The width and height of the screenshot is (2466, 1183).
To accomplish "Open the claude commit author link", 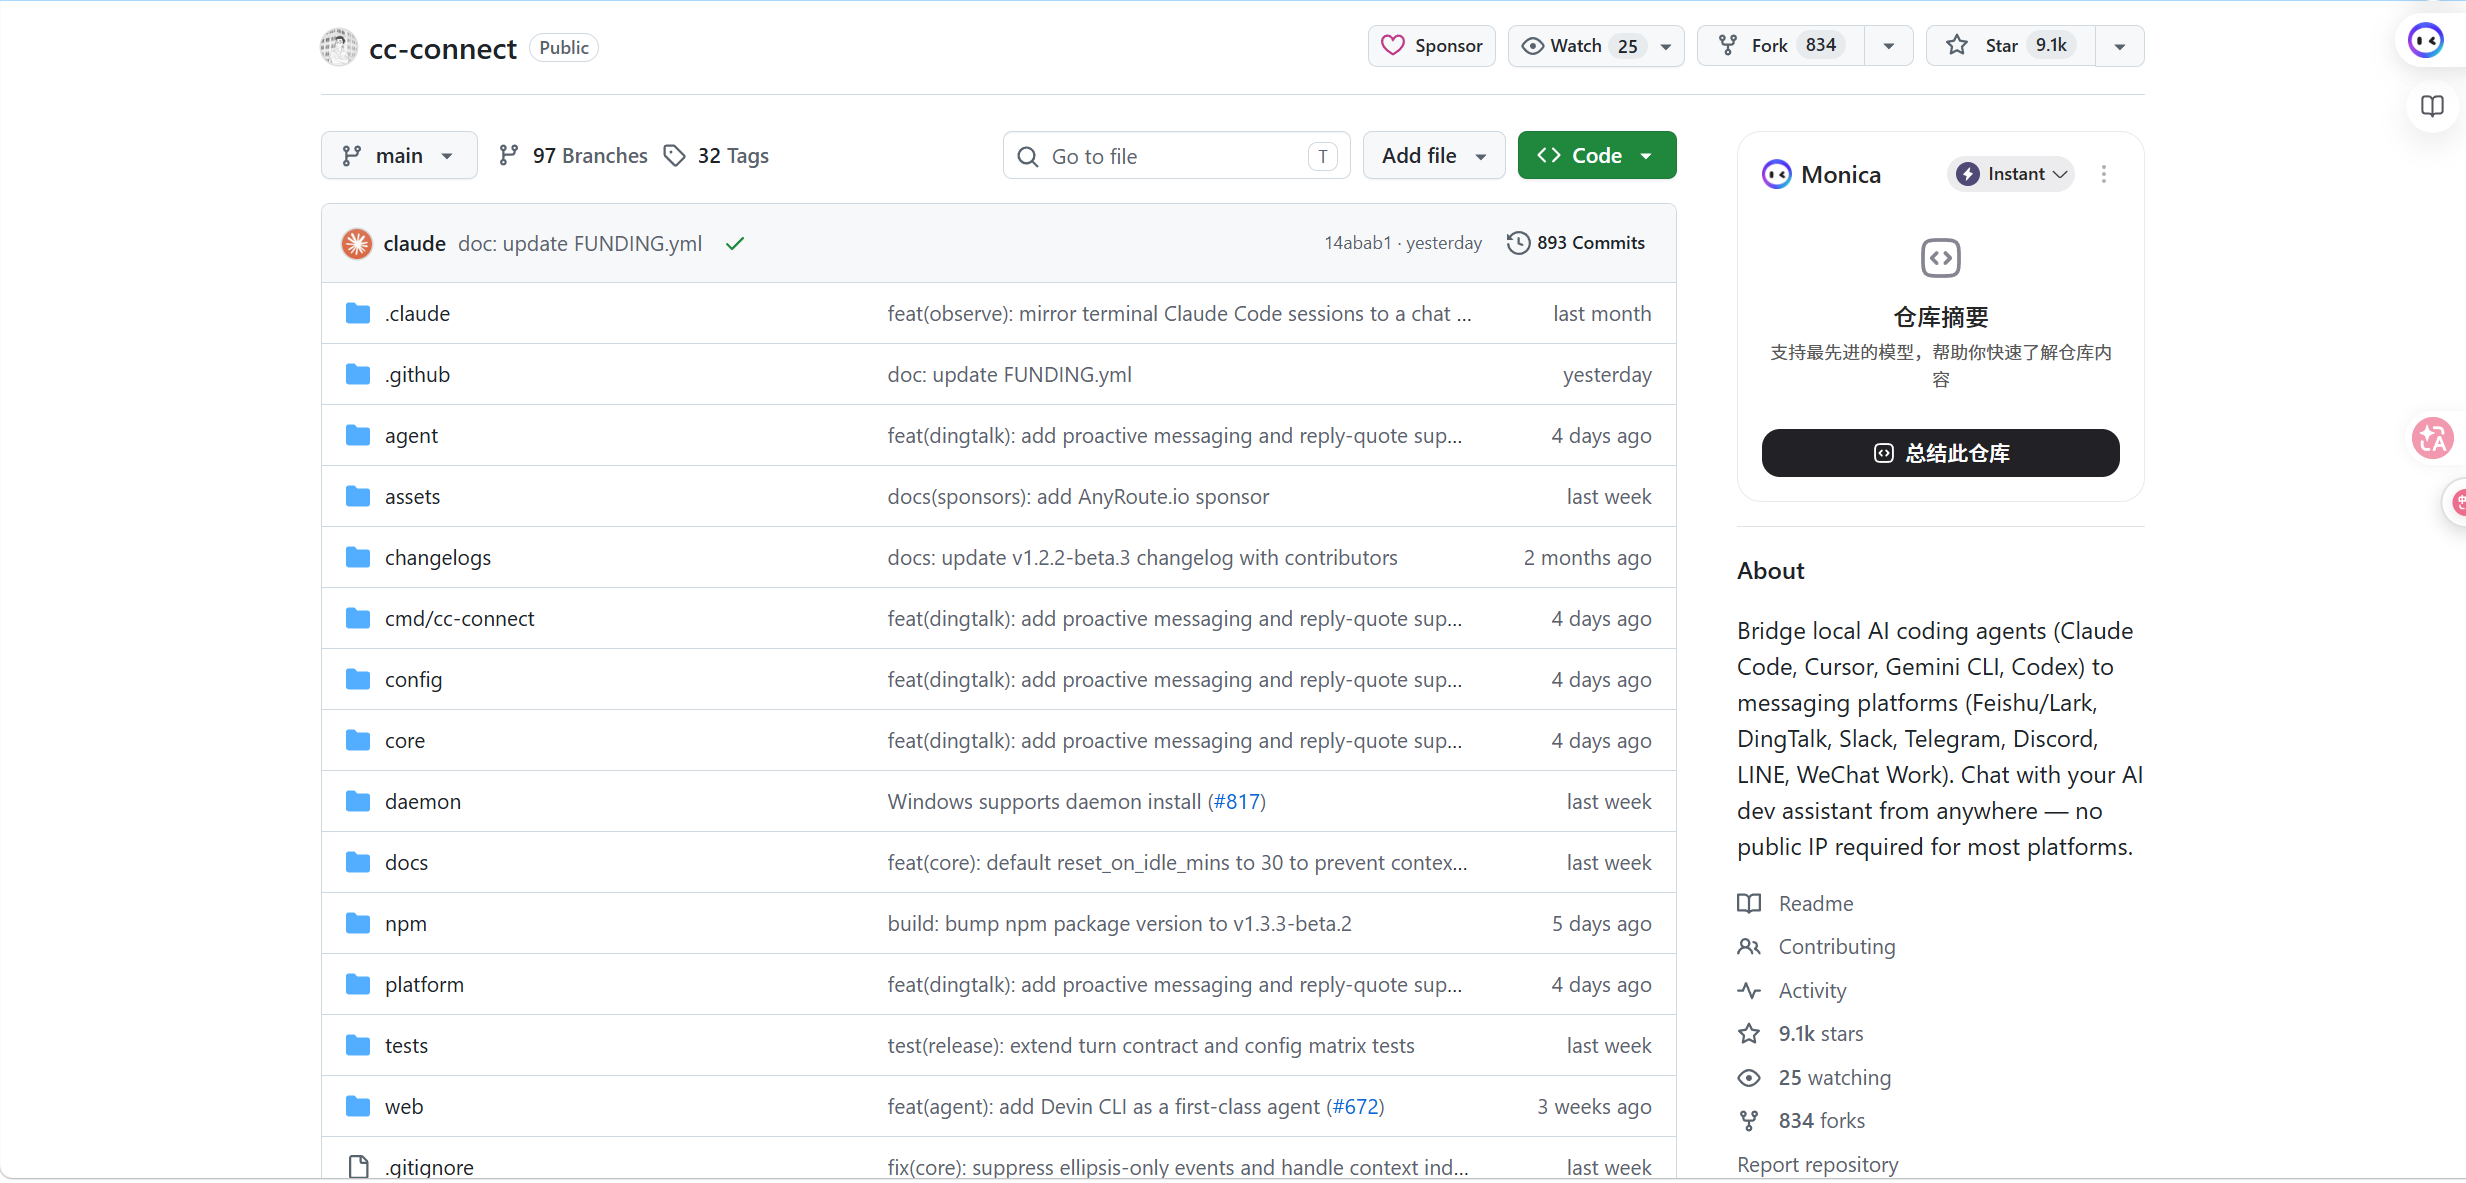I will 415,244.
